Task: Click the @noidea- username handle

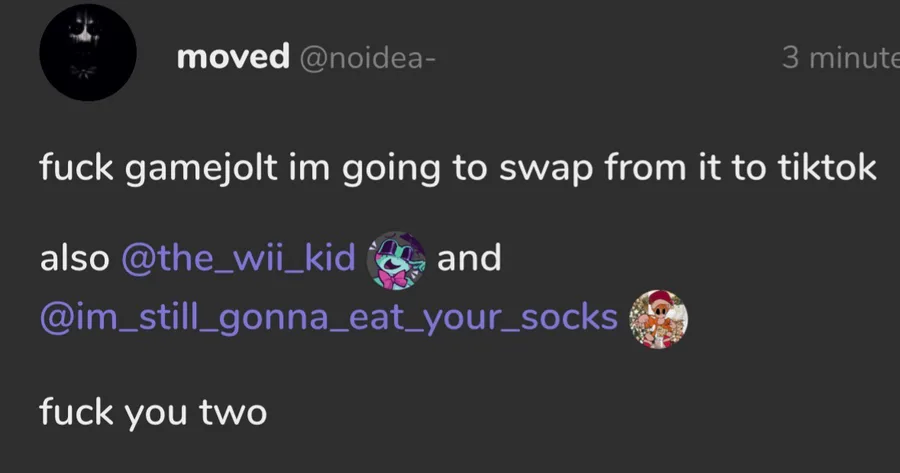Action: point(368,58)
